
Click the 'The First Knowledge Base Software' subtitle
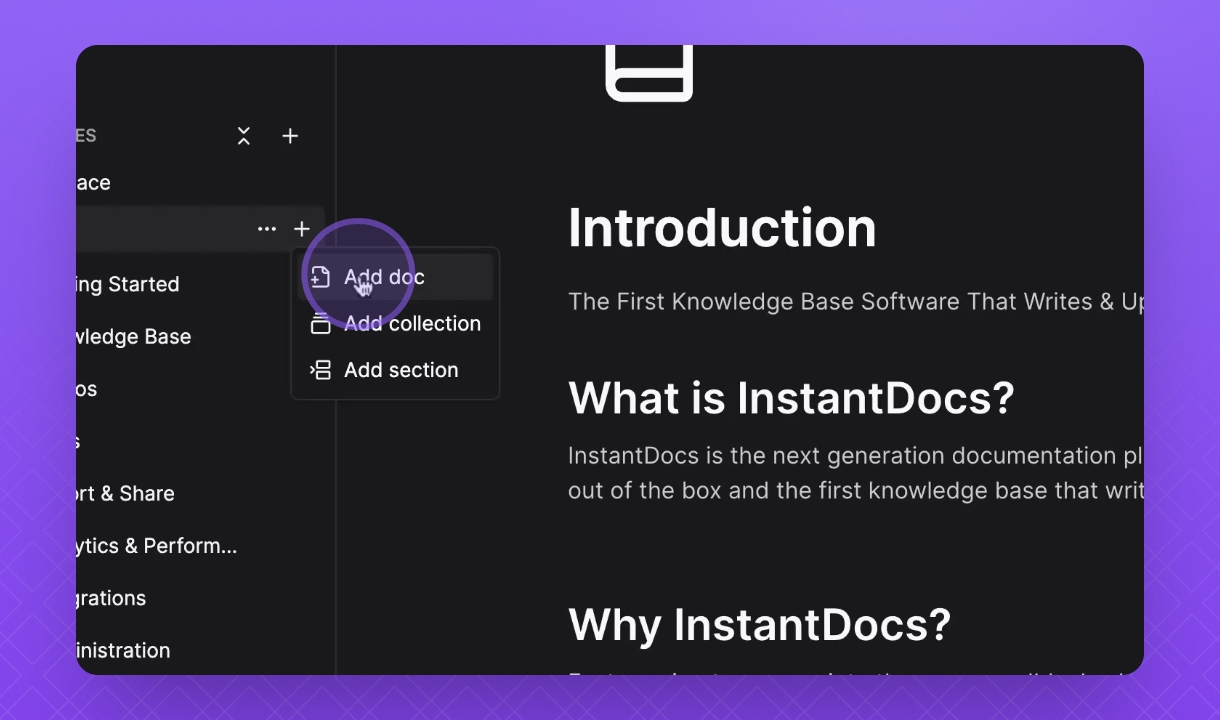[856, 302]
